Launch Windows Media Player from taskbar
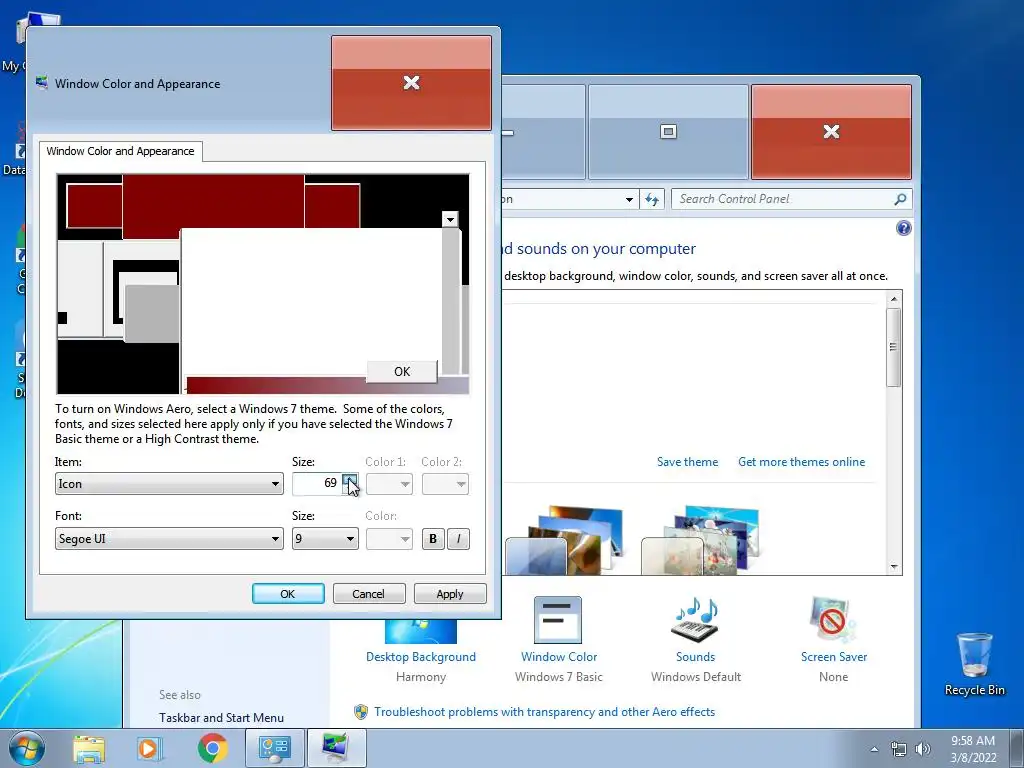Viewport: 1024px width, 768px height. [x=149, y=748]
